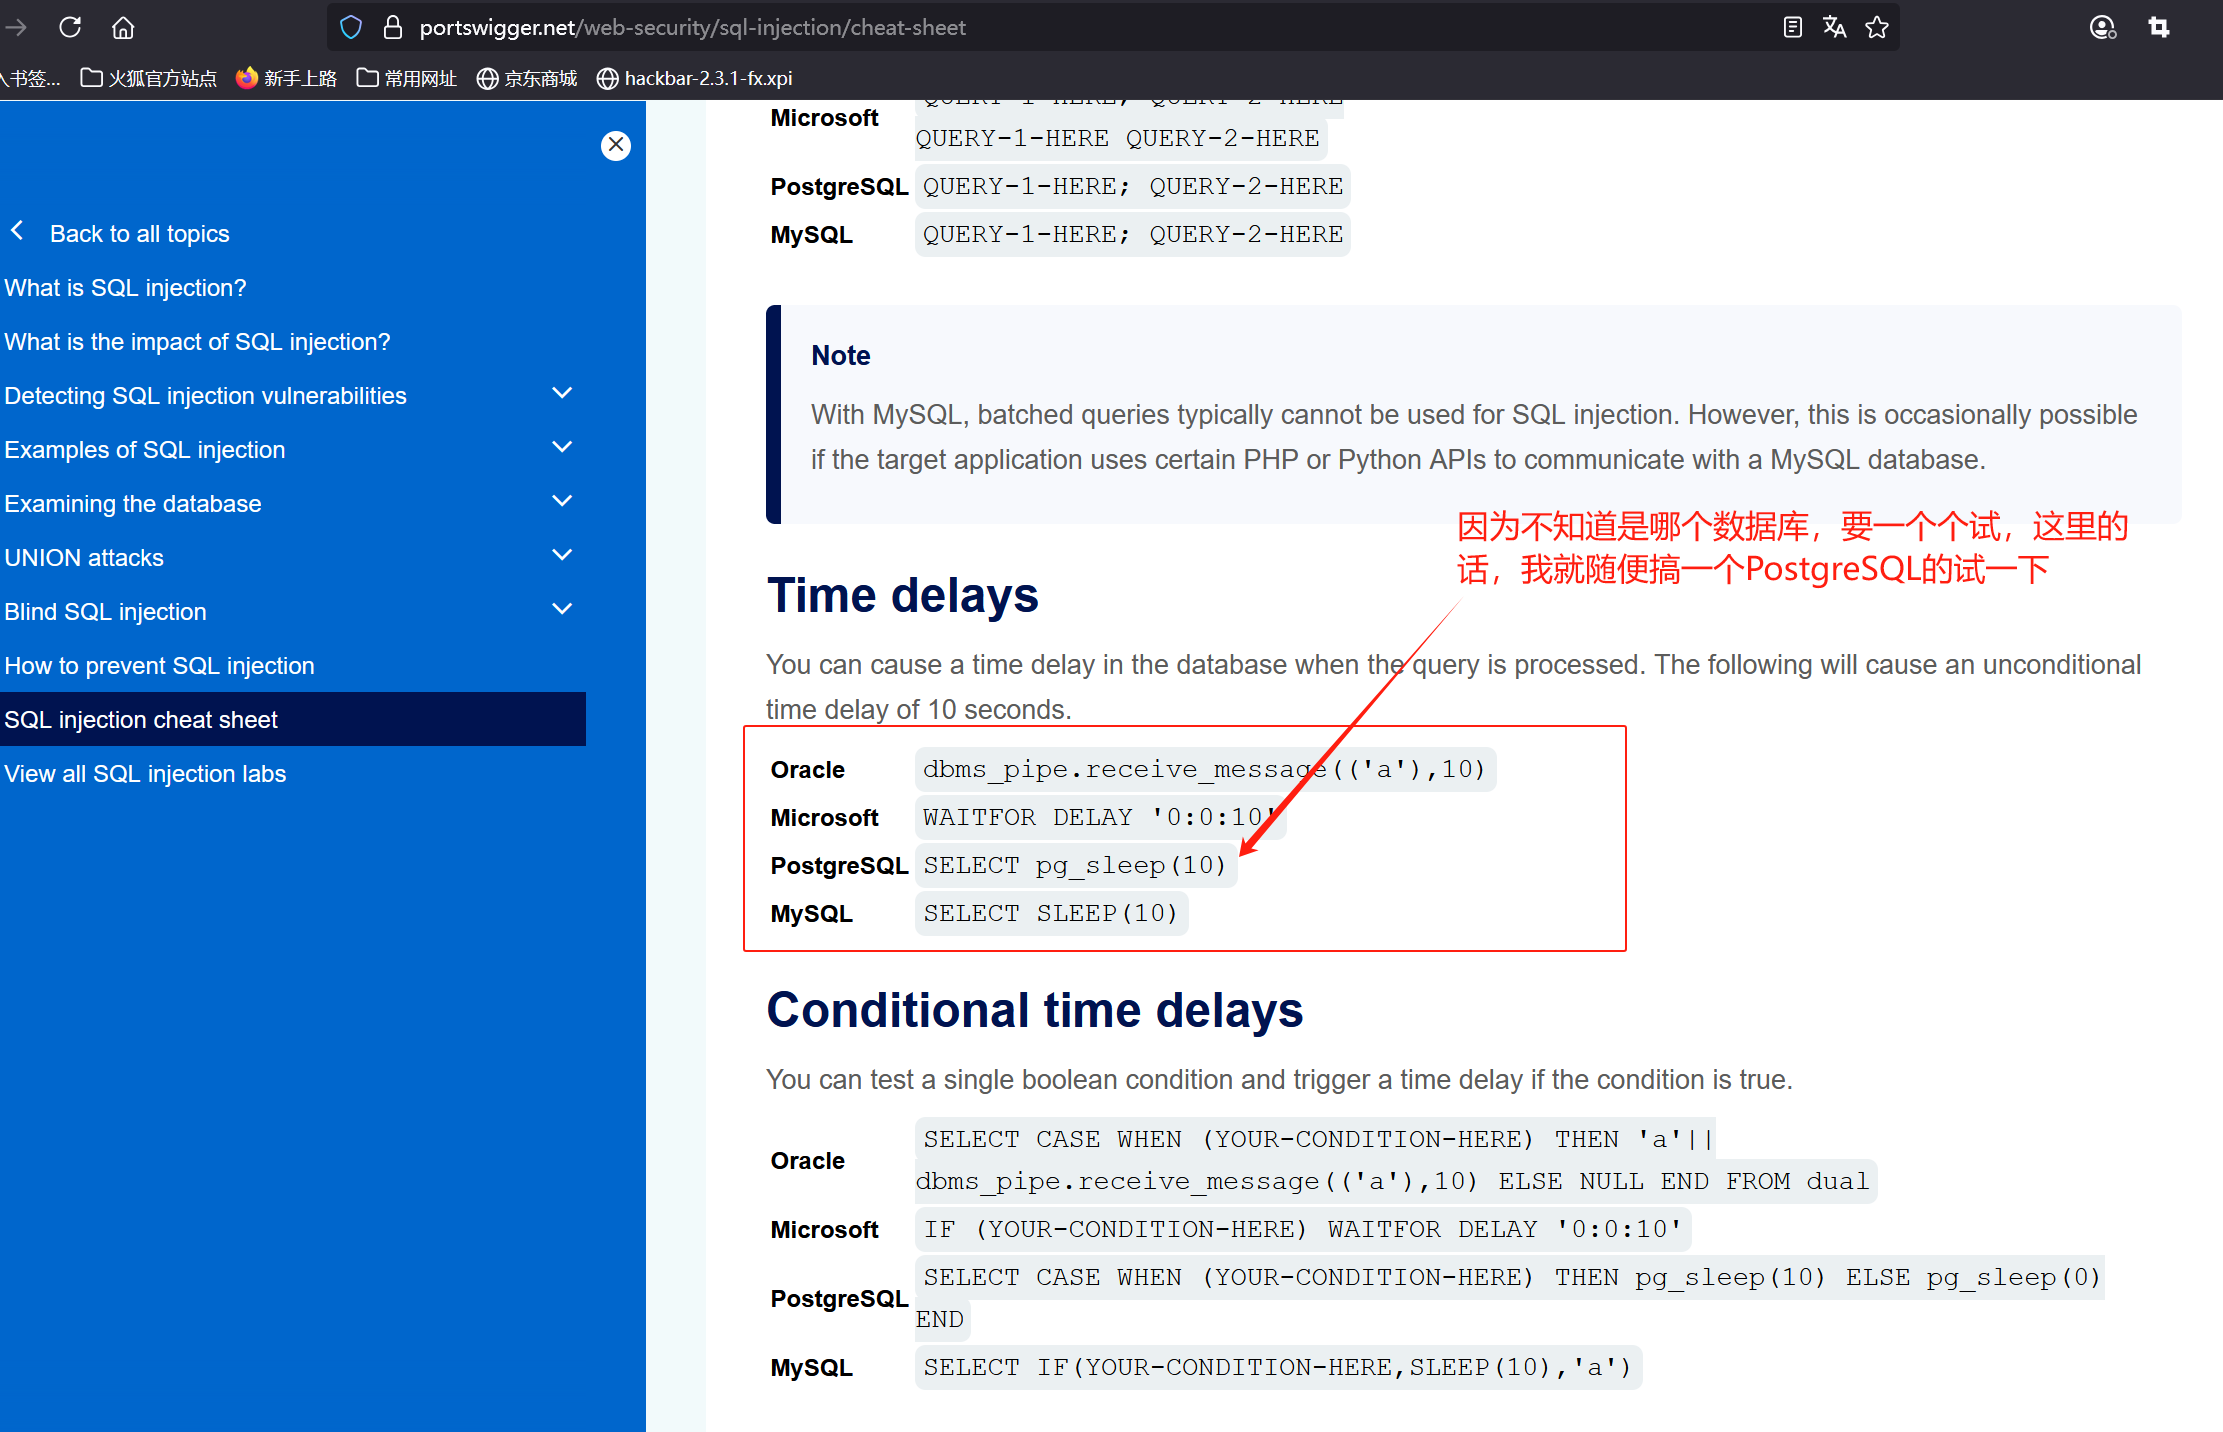Open the tracking protection shield icon
Image resolution: width=2223 pixels, height=1432 pixels.
coord(351,27)
